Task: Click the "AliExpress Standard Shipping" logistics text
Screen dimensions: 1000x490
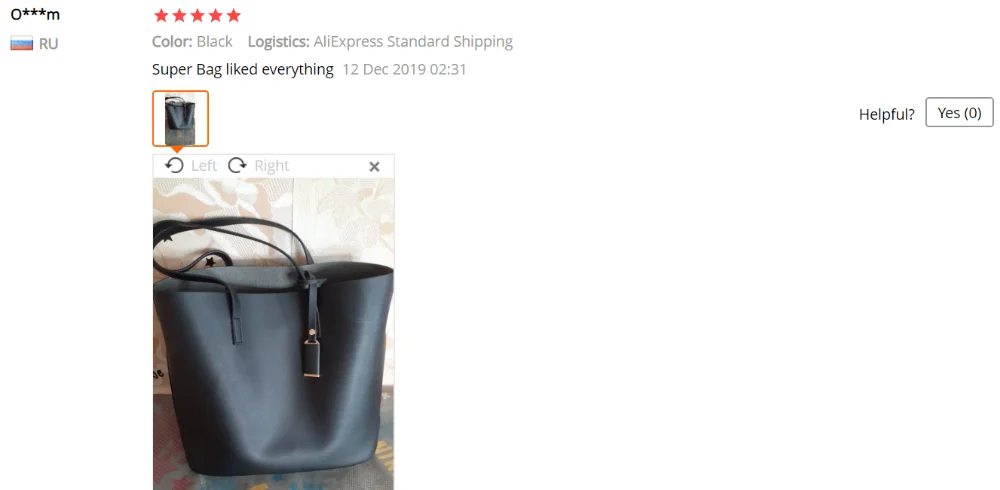Action: (x=413, y=41)
